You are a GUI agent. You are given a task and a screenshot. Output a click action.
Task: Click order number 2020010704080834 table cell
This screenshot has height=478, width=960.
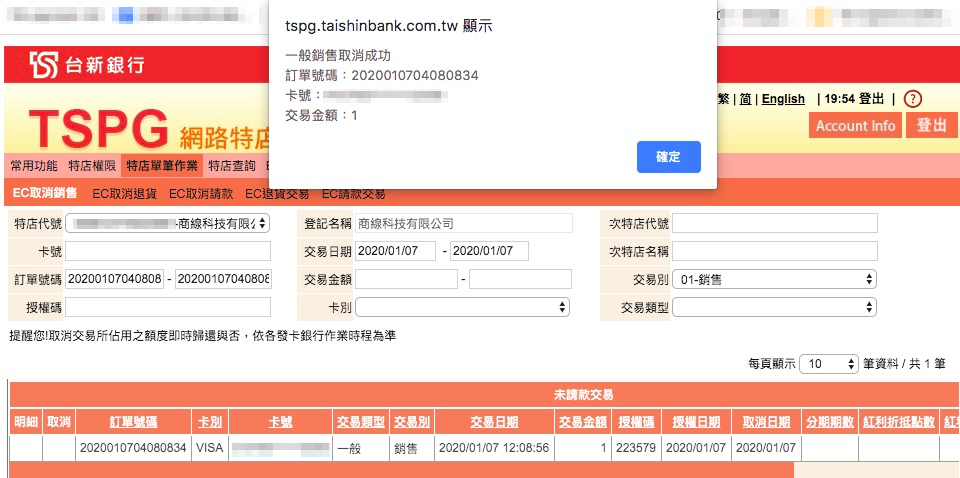pyautogui.click(x=133, y=448)
